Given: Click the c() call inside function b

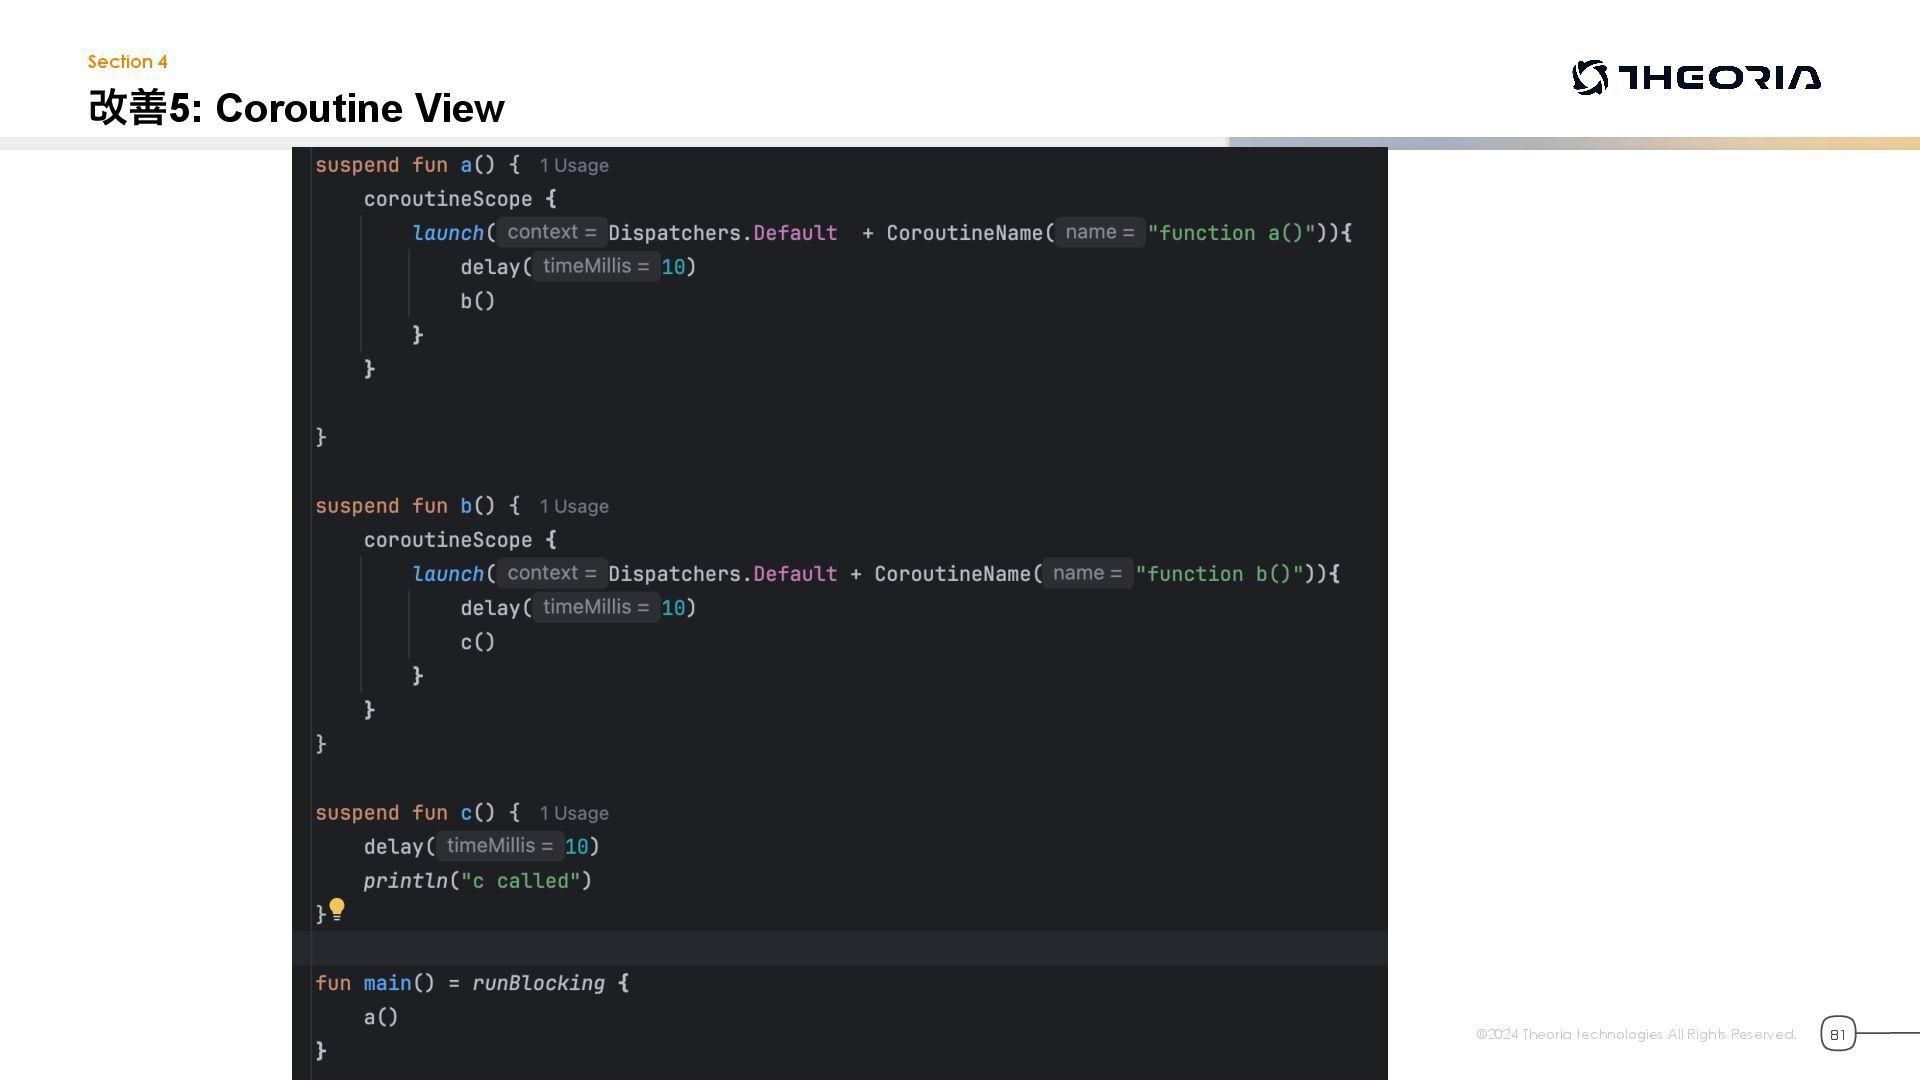Looking at the screenshot, I should [x=477, y=642].
